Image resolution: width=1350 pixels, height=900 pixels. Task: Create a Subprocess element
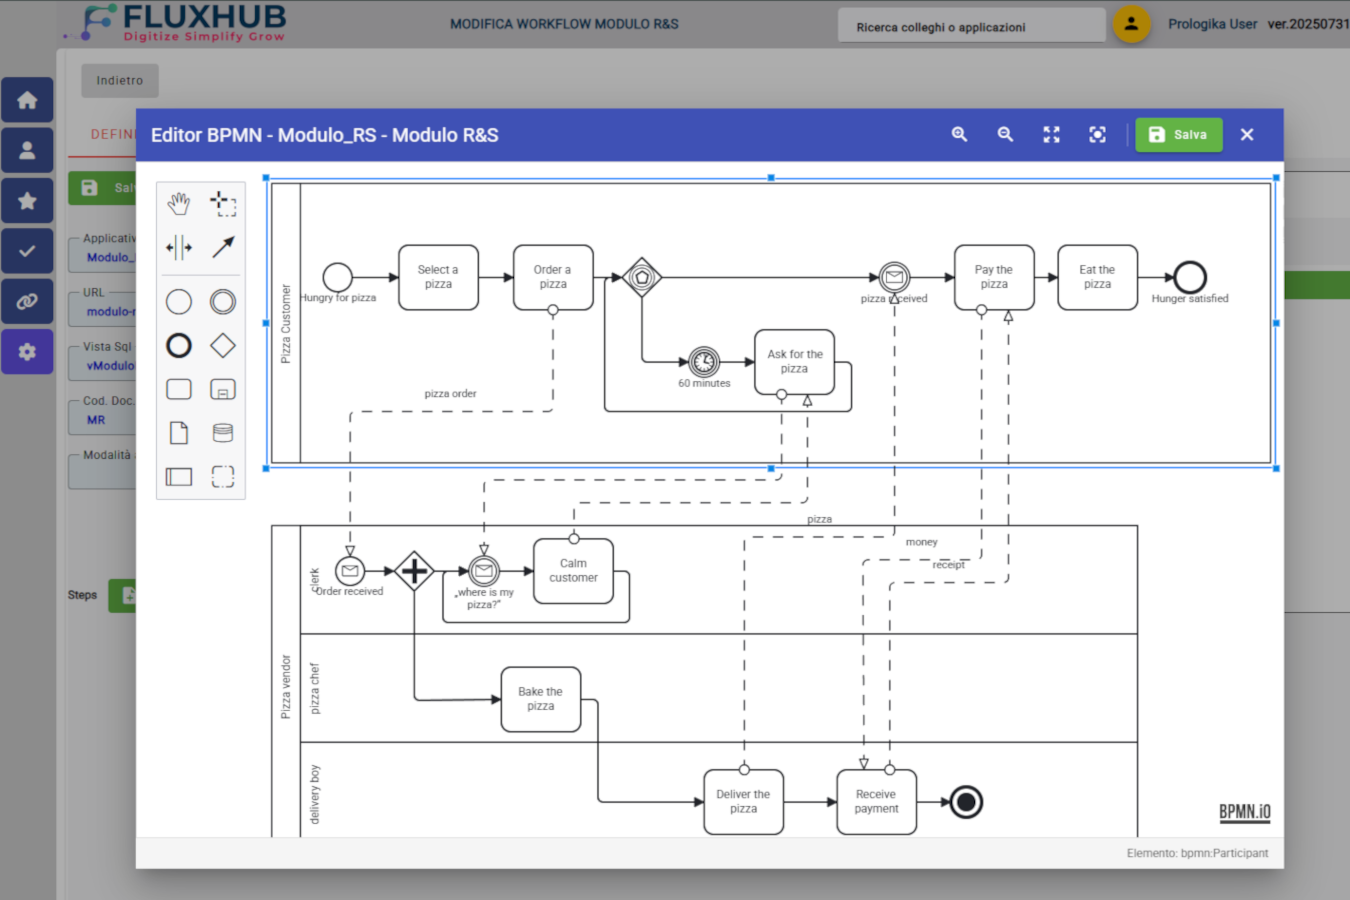point(222,389)
